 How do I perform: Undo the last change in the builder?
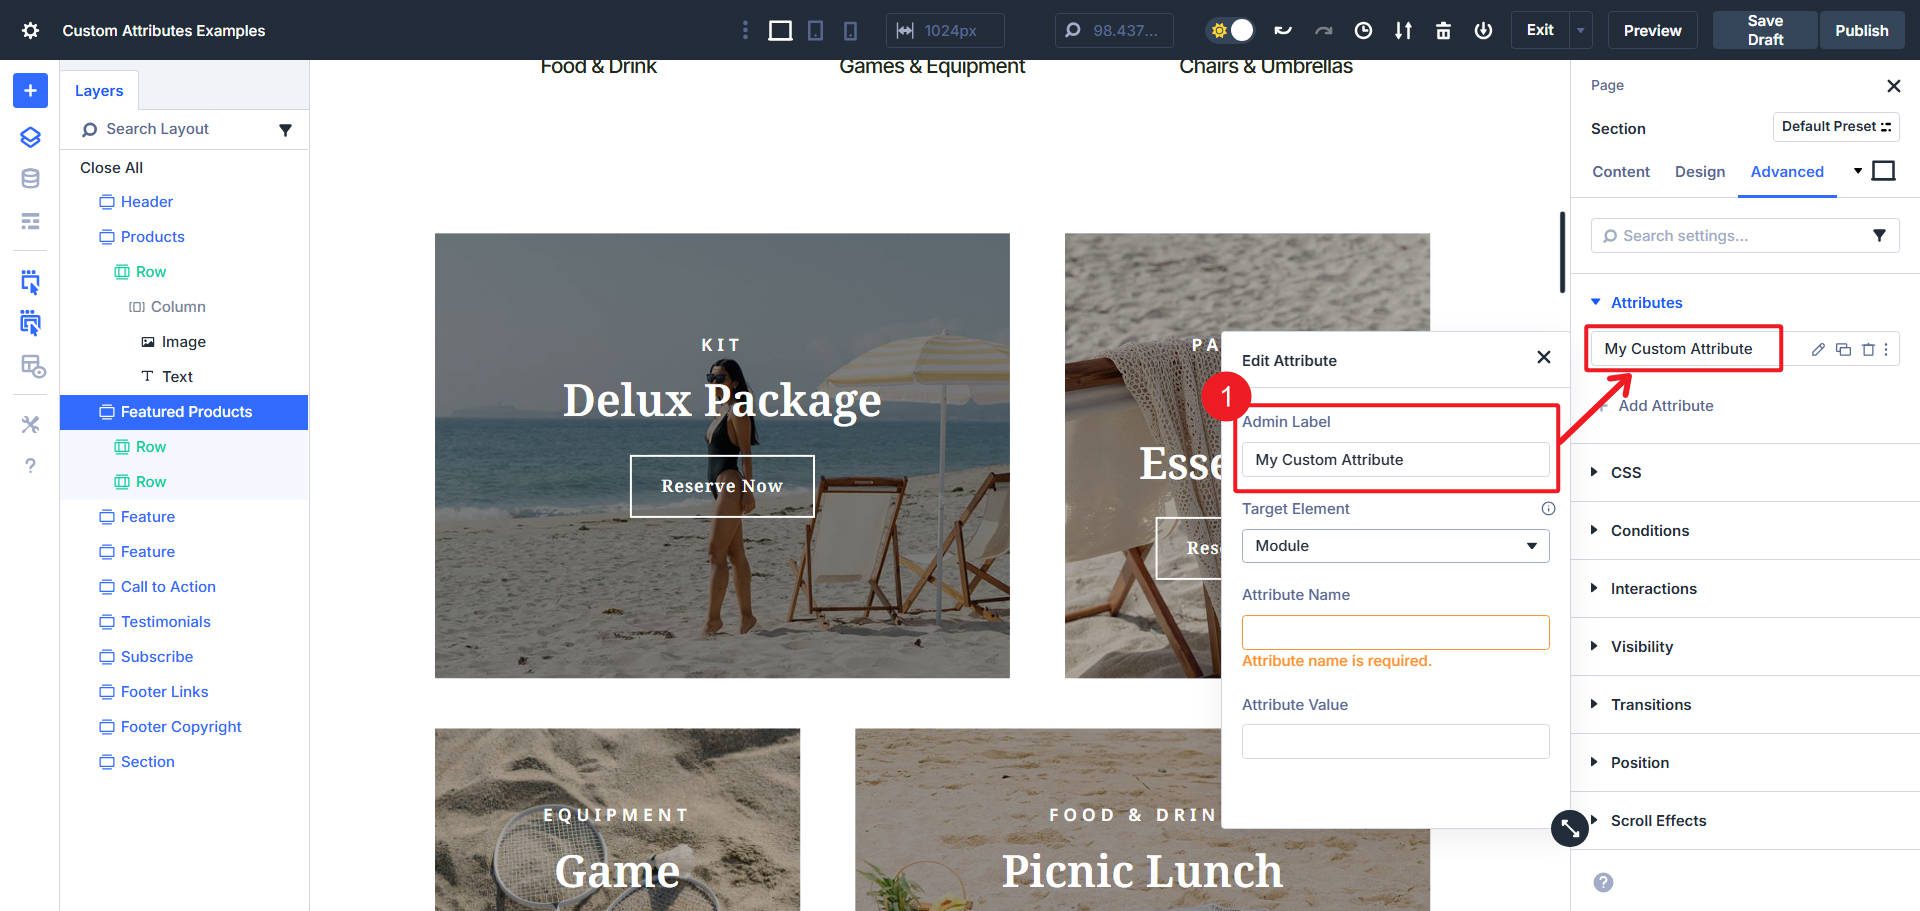pyautogui.click(x=1283, y=30)
